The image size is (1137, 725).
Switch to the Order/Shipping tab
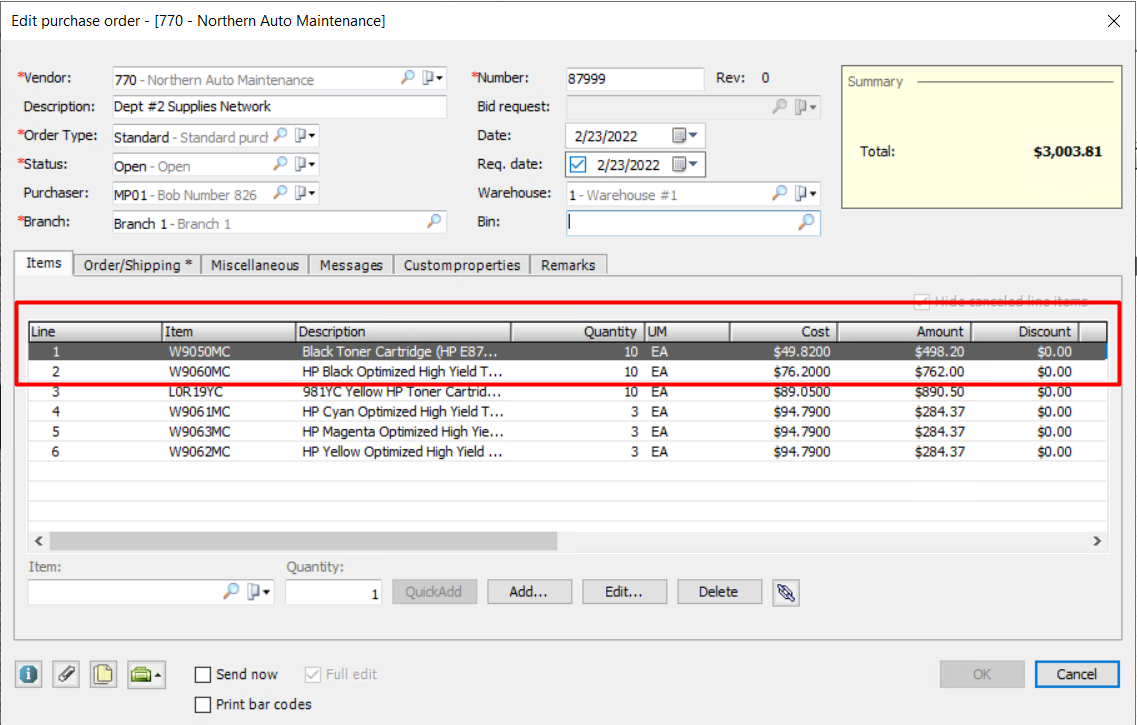click(136, 264)
